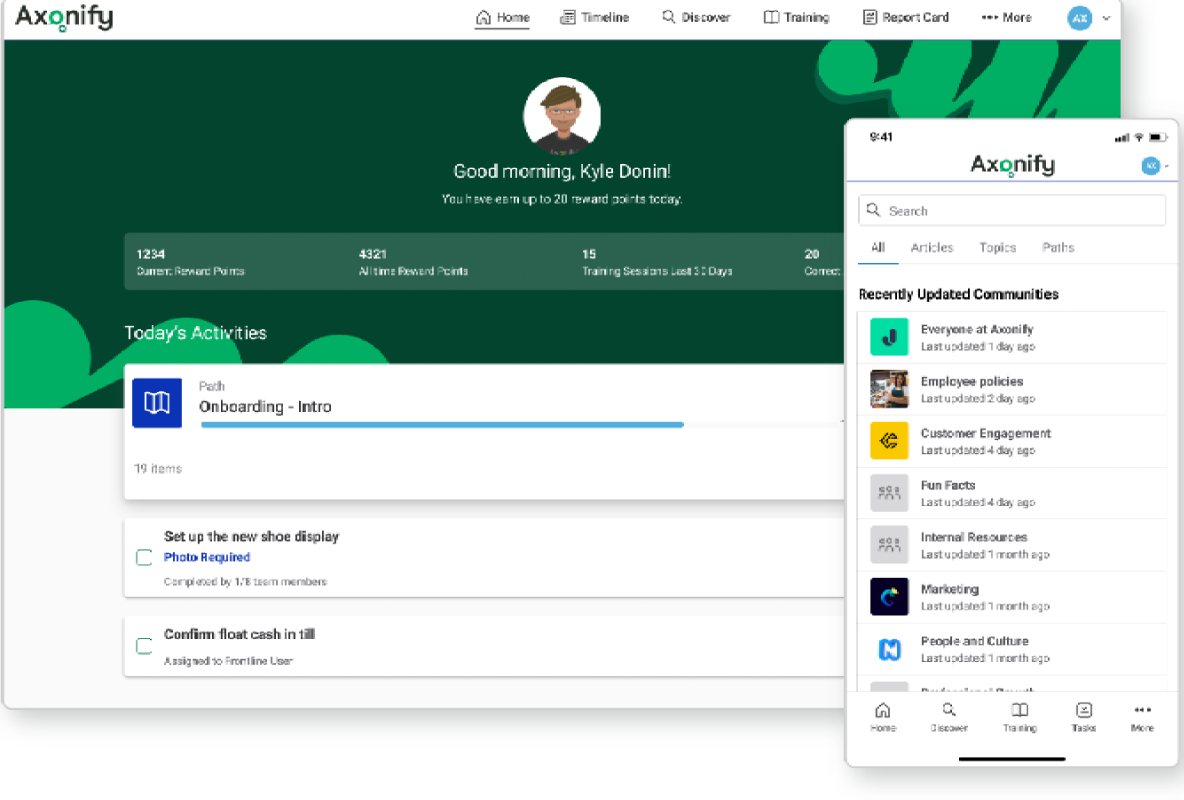Viewport: 1184px width, 800px height.
Task: Open the Employee policies community
Action: (x=1012, y=390)
